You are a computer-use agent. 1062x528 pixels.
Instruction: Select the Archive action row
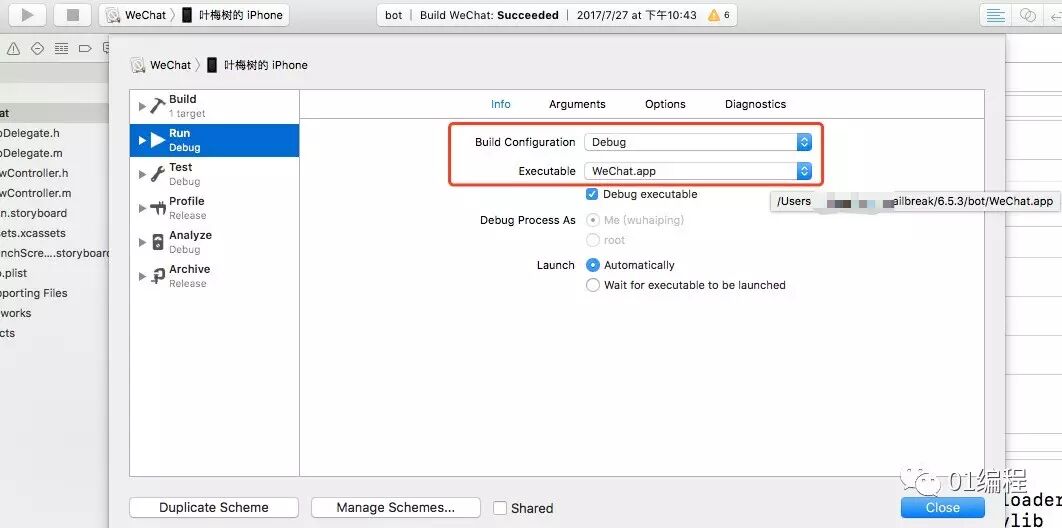point(214,276)
